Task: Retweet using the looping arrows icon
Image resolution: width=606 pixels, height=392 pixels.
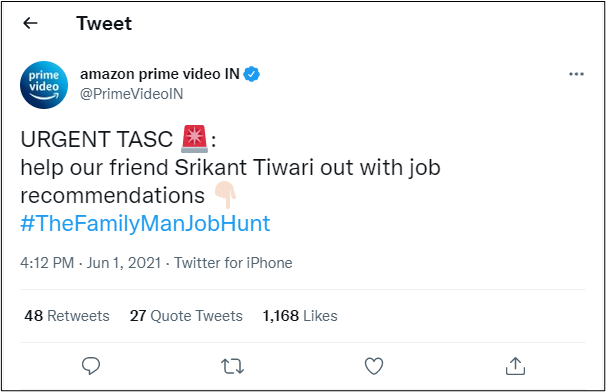Action: click(x=232, y=366)
